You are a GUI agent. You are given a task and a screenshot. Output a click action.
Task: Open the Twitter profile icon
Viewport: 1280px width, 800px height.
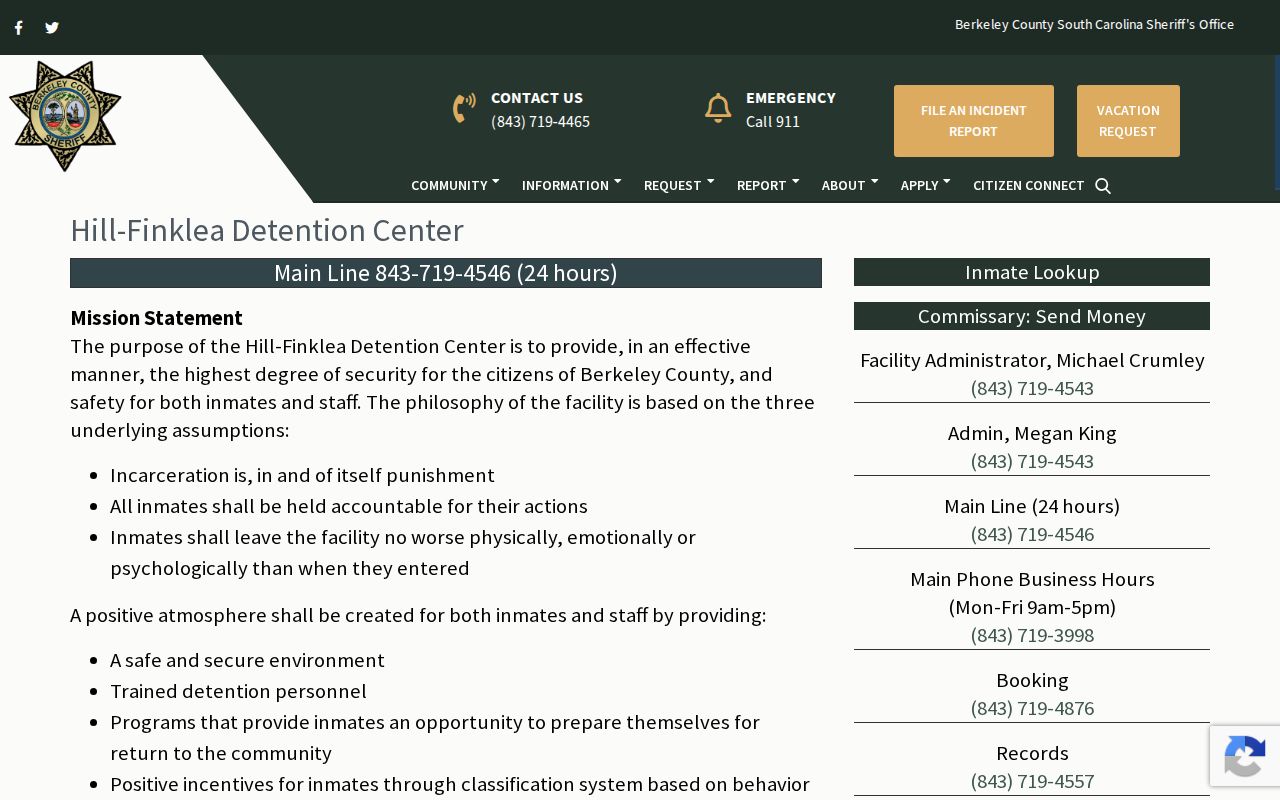click(52, 28)
